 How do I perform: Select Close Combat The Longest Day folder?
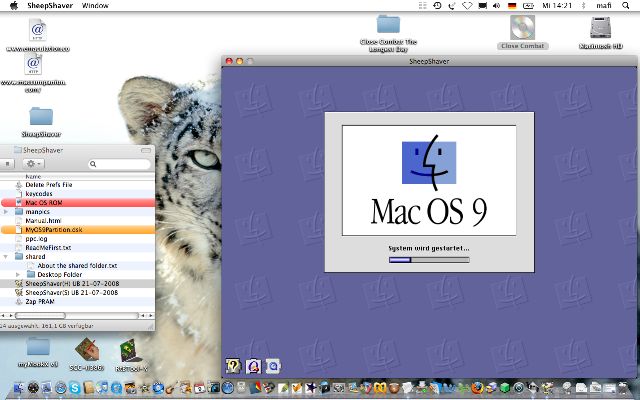(x=388, y=24)
